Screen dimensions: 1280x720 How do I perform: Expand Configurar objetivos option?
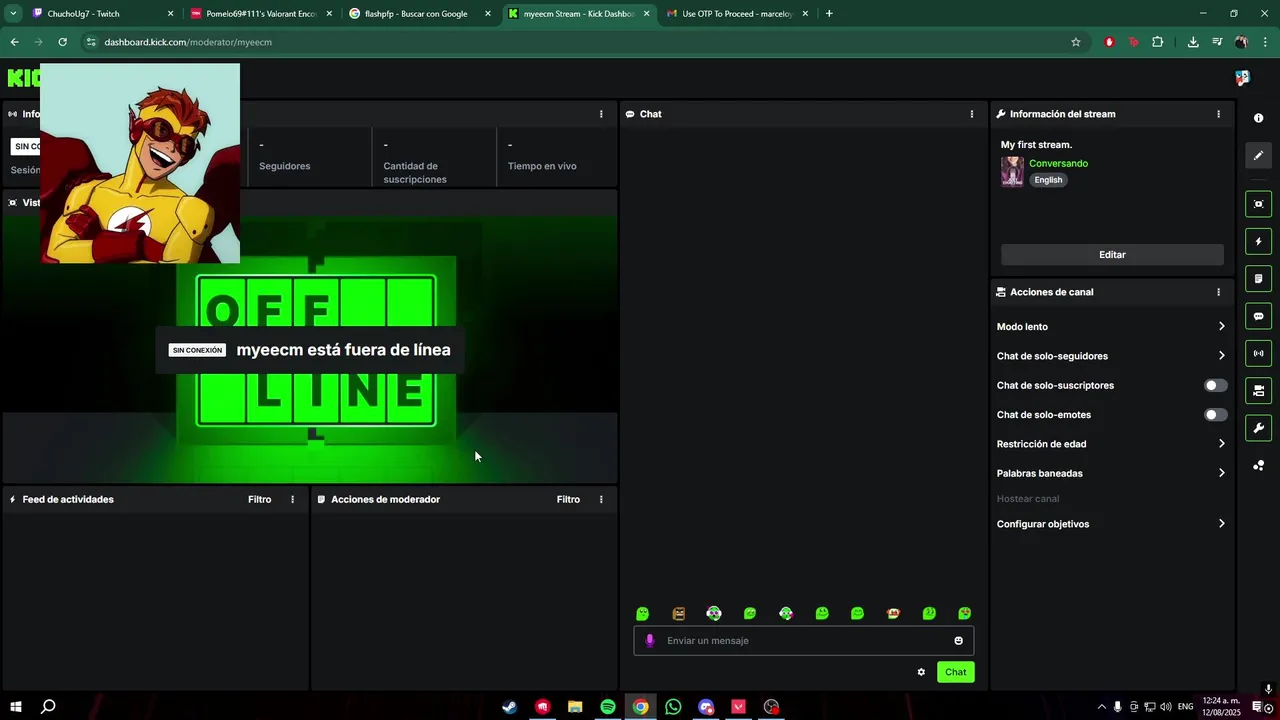tap(1111, 524)
